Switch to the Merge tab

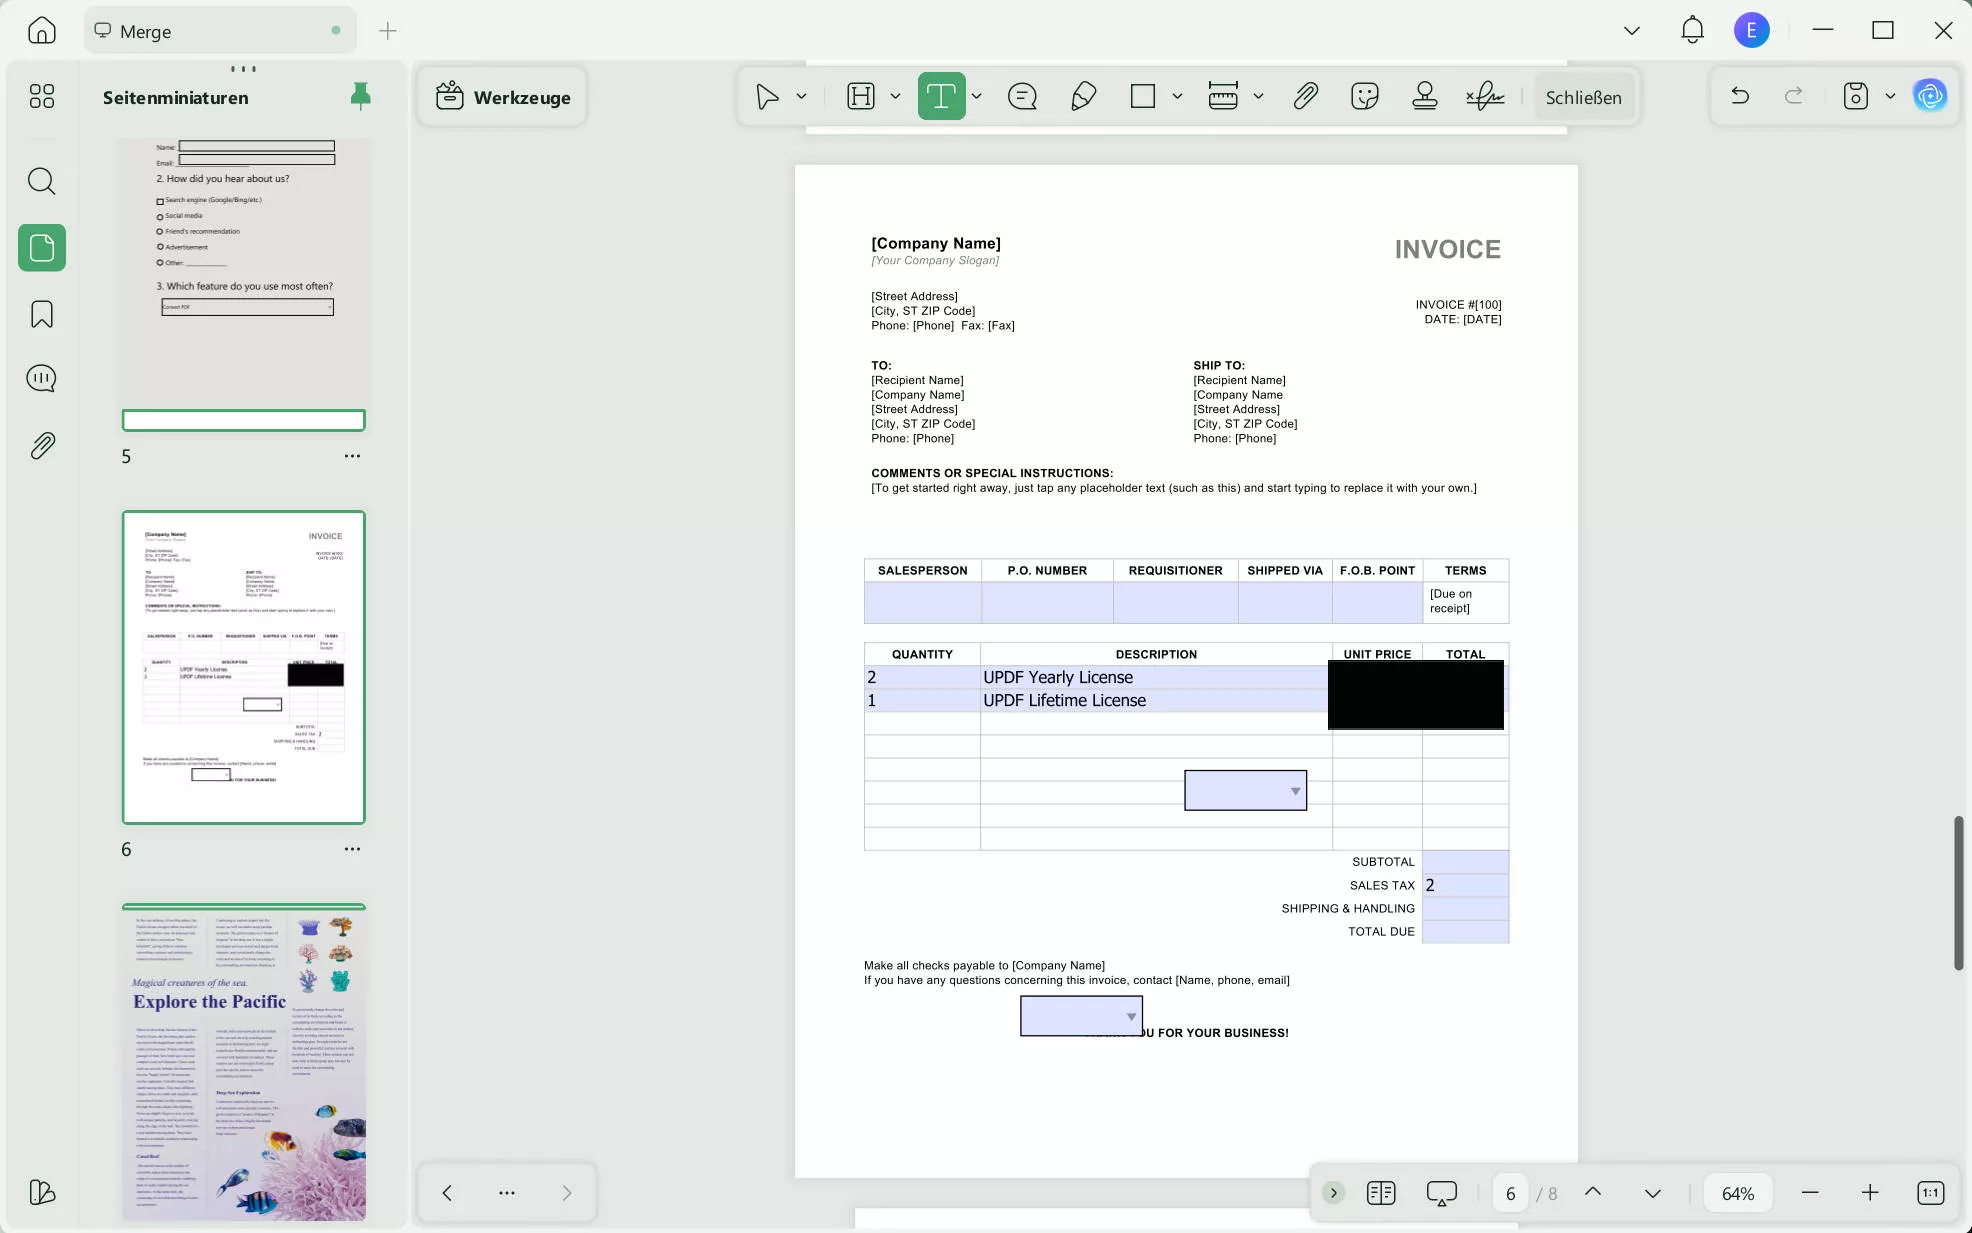(x=145, y=31)
